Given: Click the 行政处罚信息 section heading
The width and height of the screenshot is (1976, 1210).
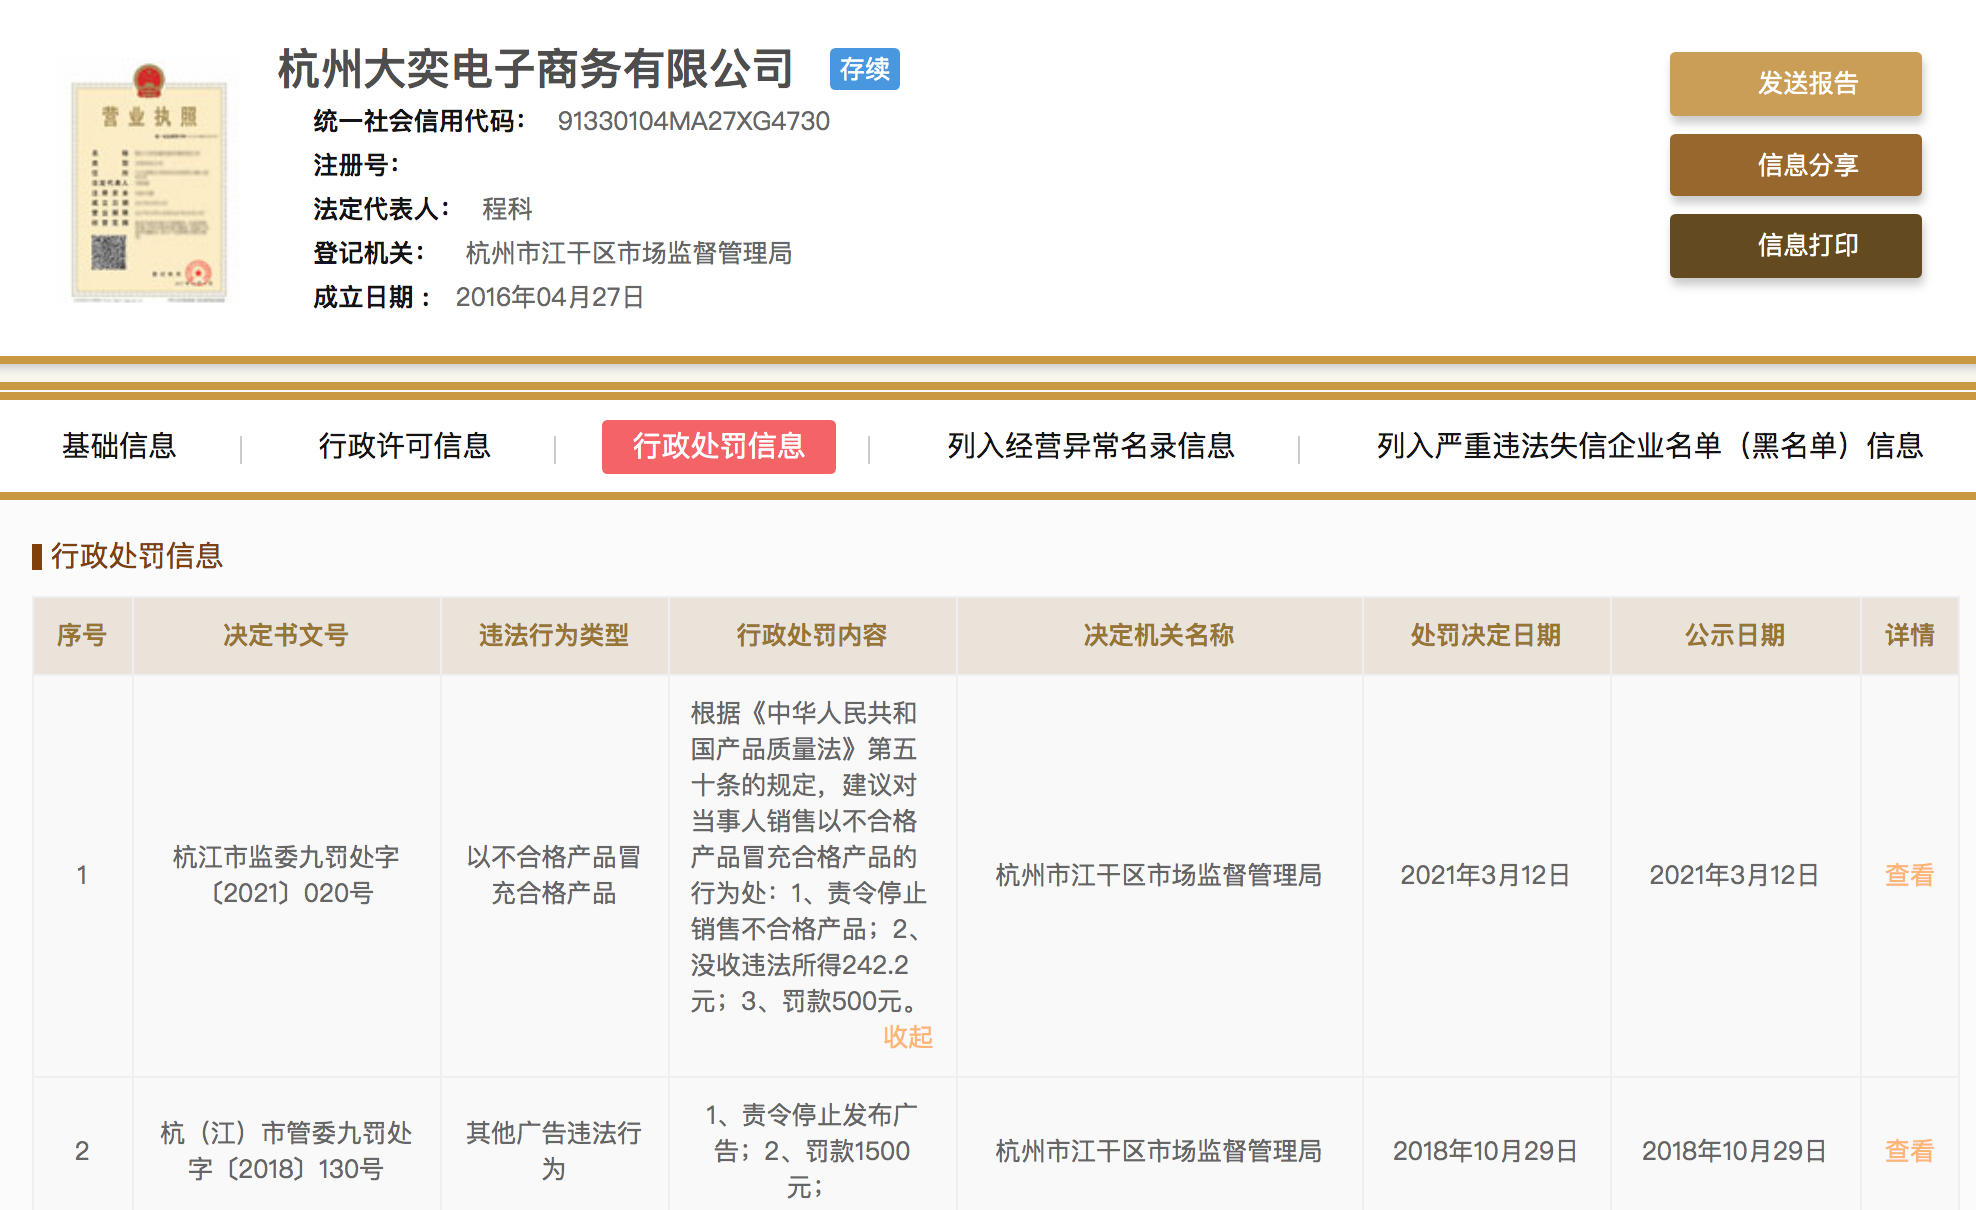Looking at the screenshot, I should [136, 556].
